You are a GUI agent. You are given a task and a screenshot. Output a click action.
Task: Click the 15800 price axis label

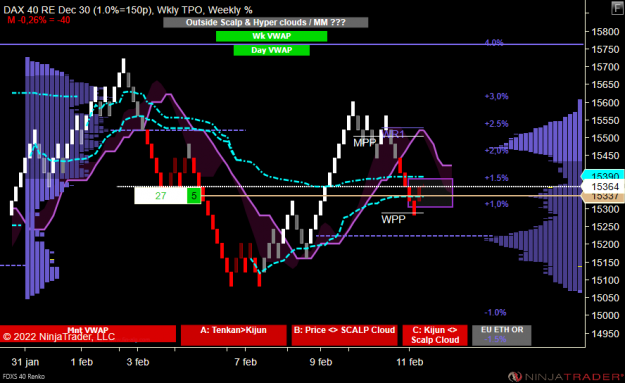click(x=605, y=32)
